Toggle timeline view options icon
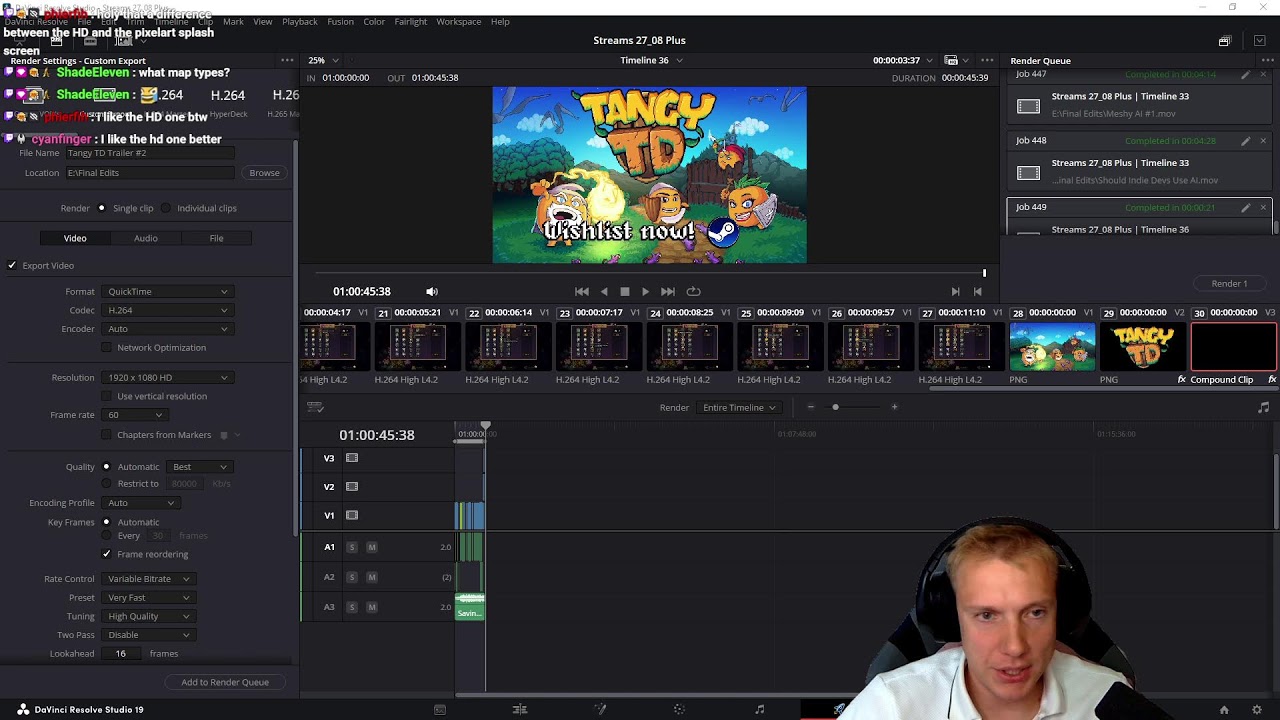Screen dimensions: 1280x720 (x=315, y=408)
